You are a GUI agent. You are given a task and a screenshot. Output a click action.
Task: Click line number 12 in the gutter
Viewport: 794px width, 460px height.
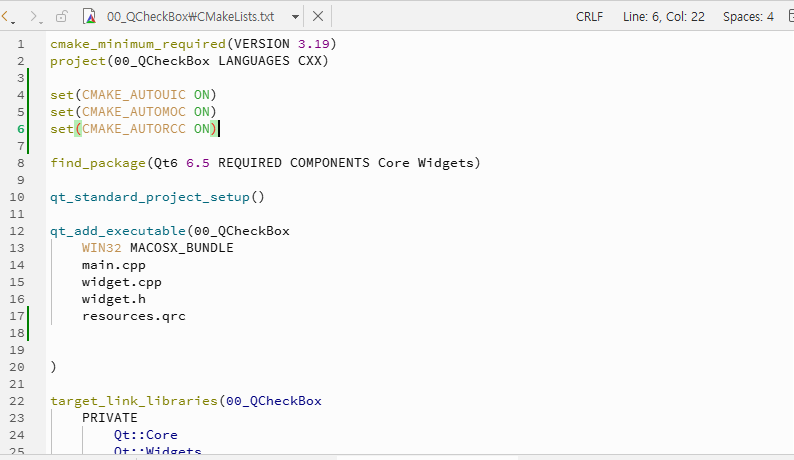pos(17,231)
